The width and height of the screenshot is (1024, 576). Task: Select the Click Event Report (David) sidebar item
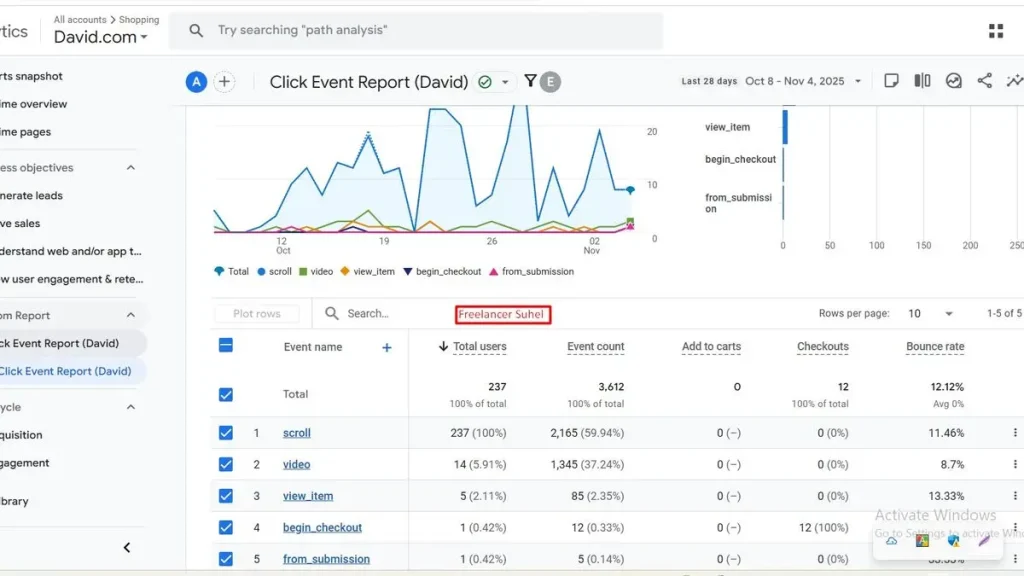point(65,370)
